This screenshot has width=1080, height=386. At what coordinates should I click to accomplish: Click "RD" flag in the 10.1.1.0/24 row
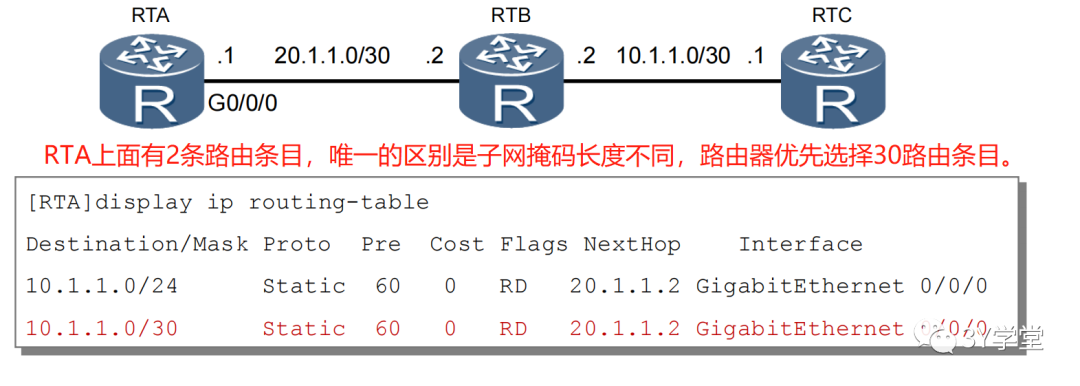[x=514, y=286]
